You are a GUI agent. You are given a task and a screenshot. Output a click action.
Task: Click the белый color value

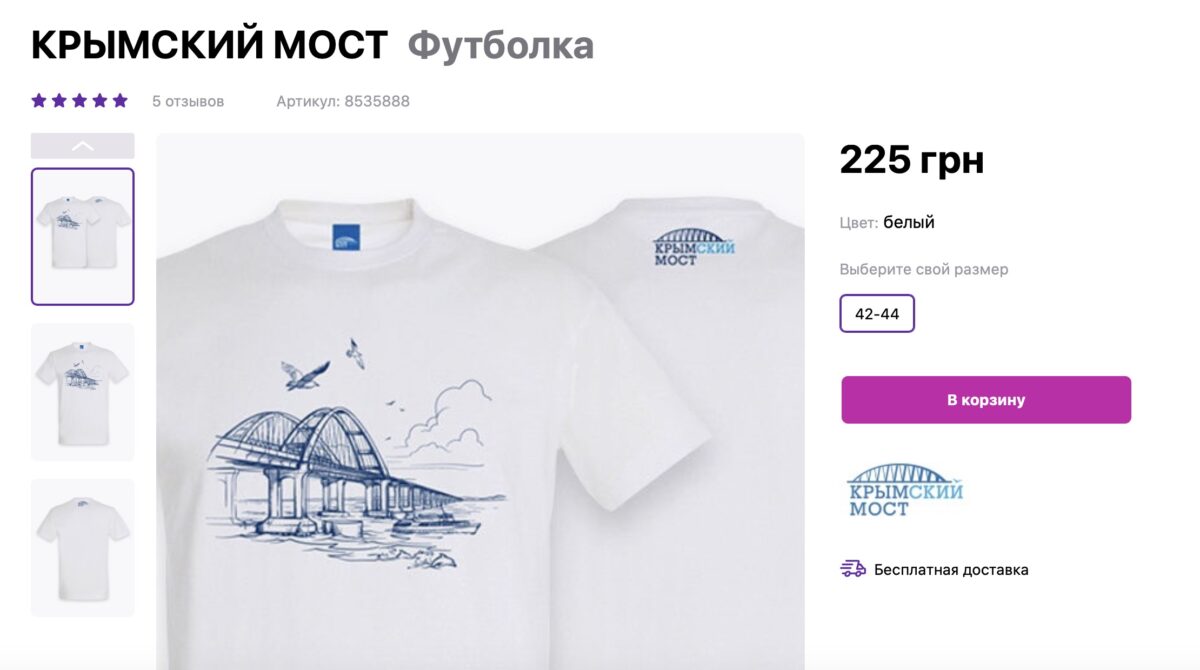(909, 222)
